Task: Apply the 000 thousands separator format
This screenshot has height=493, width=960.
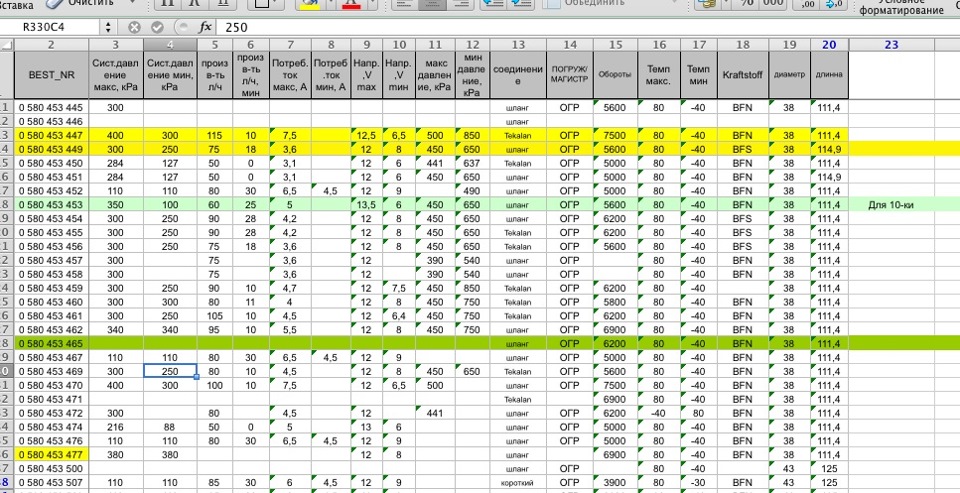Action: click(x=773, y=4)
